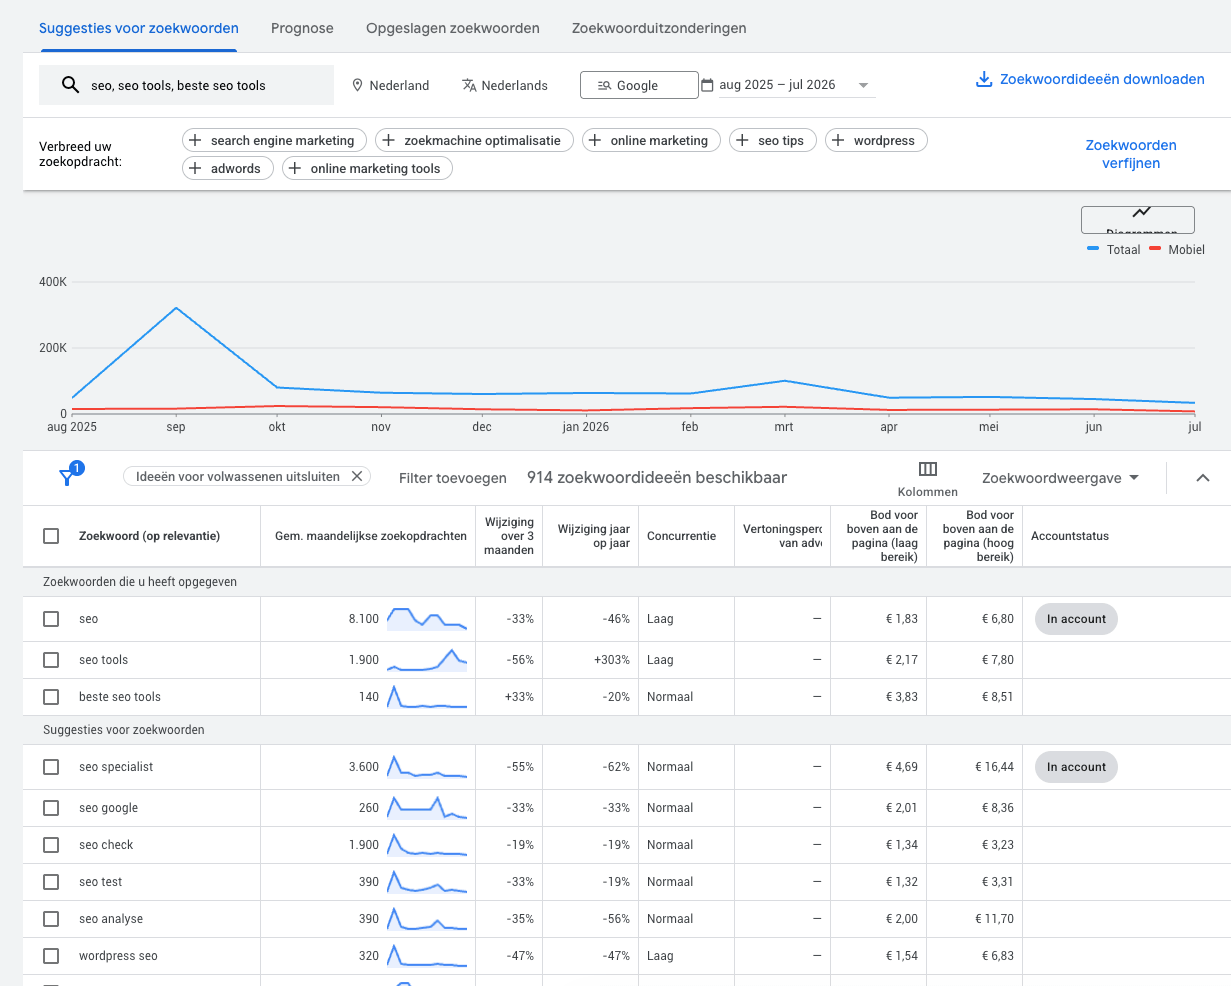Open the Zoekwoordweergave dropdown
Screen dimensions: 1231x986
click(x=1060, y=478)
